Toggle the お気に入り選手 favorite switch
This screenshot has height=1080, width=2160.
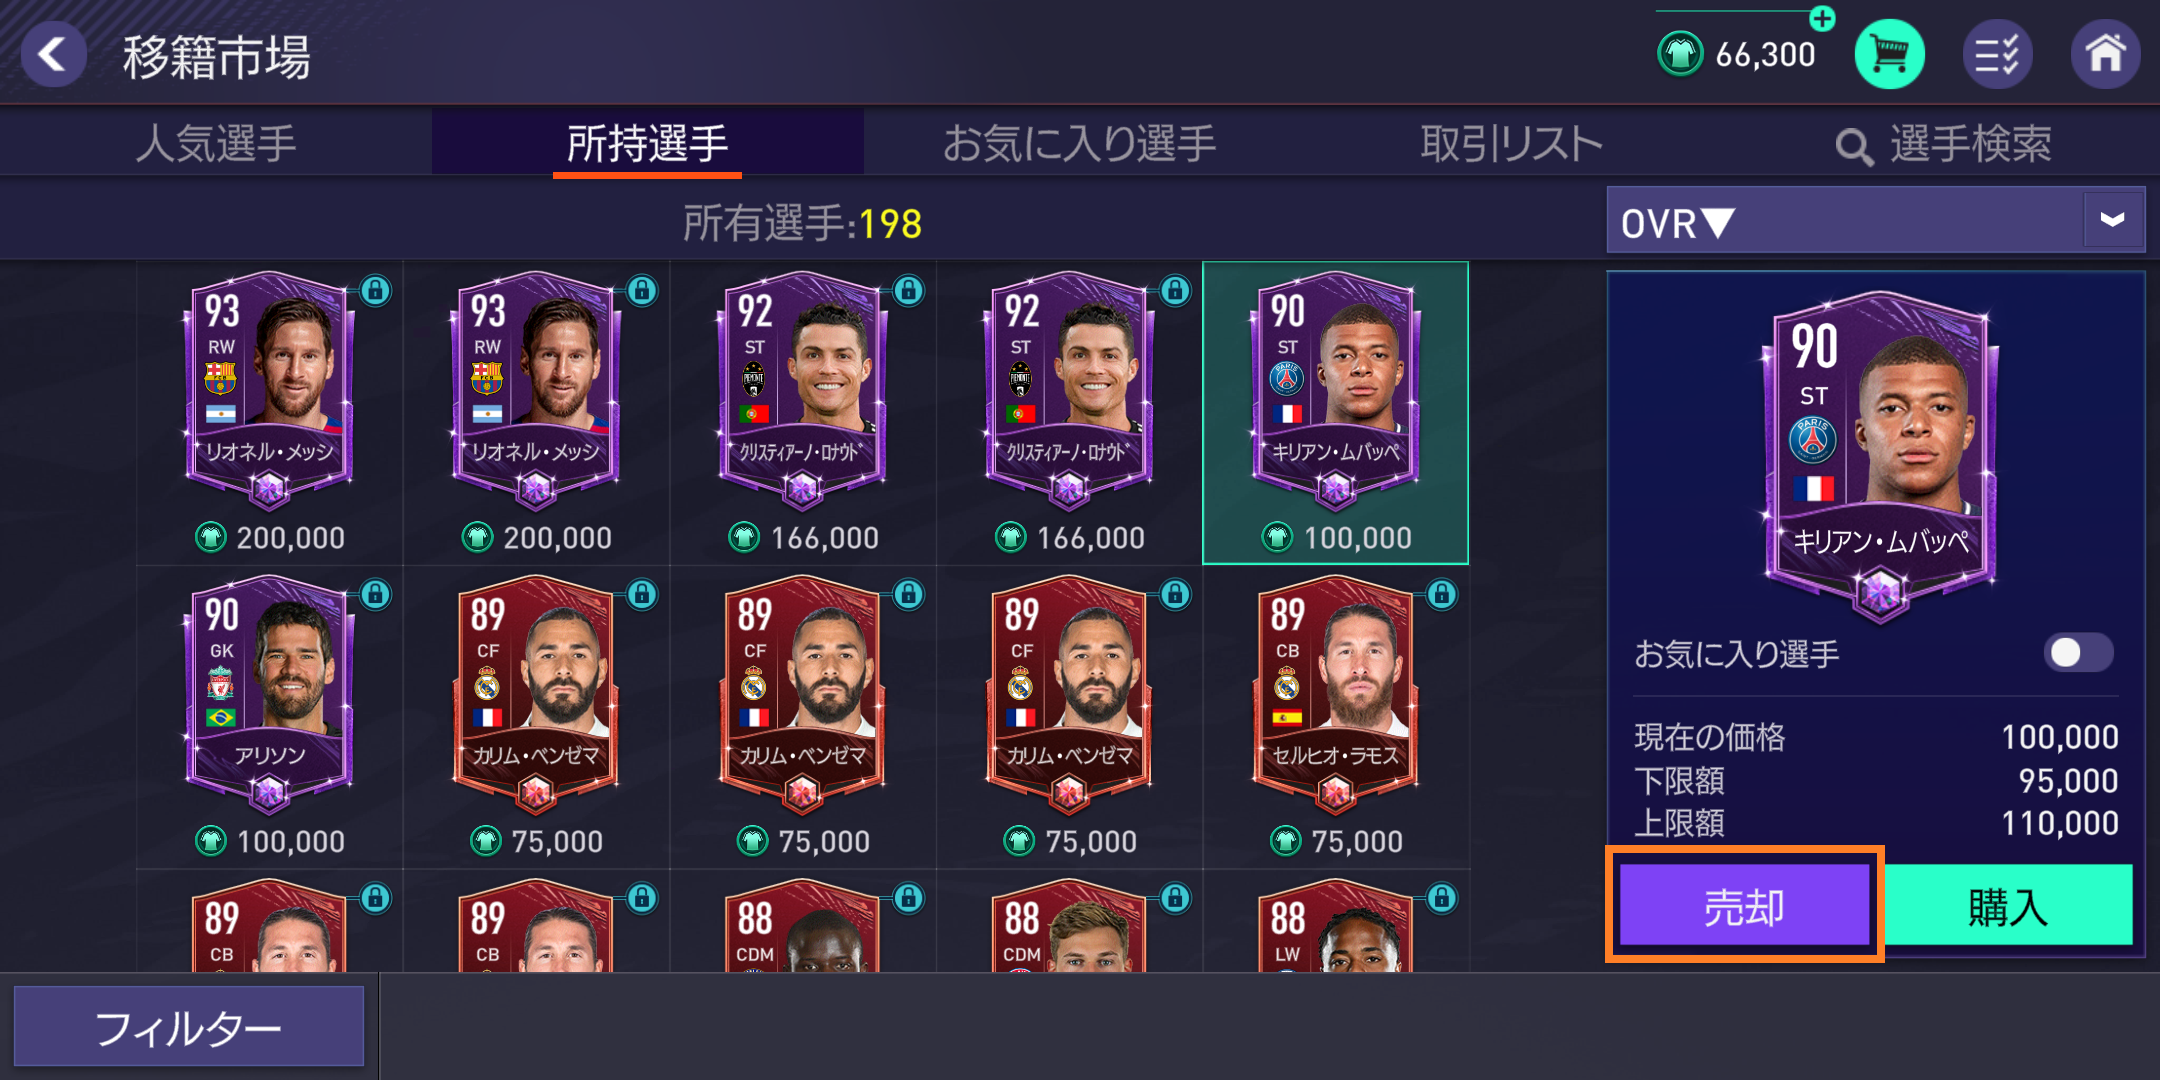point(2078,653)
